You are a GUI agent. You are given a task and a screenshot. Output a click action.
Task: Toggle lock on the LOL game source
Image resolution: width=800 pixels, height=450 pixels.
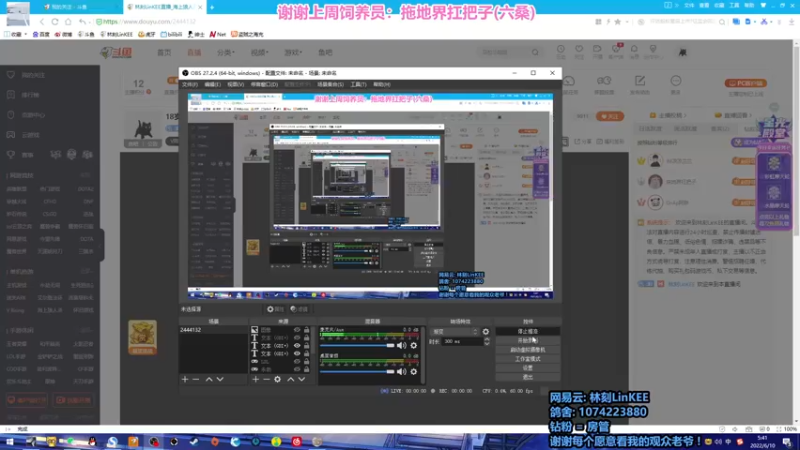307,361
